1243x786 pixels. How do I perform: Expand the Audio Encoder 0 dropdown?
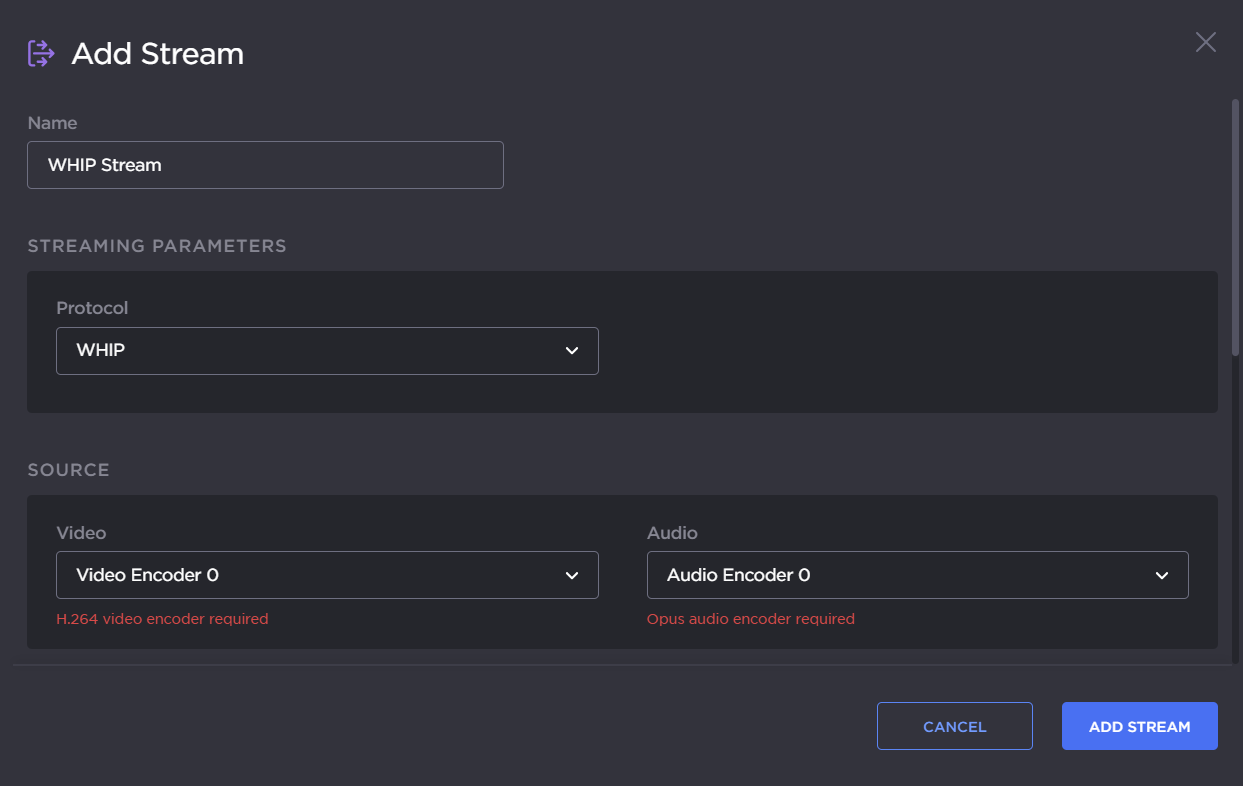pos(917,575)
